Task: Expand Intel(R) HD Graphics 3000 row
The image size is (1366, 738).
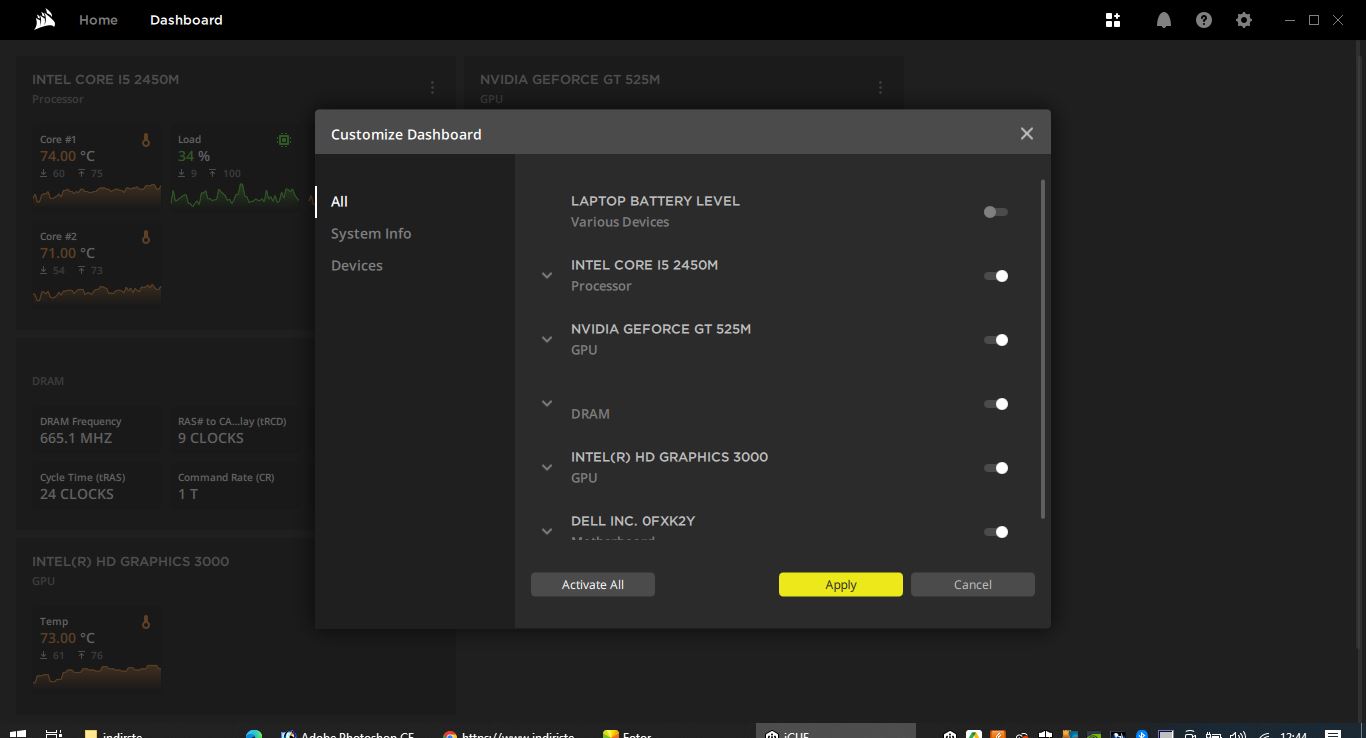Action: (547, 467)
